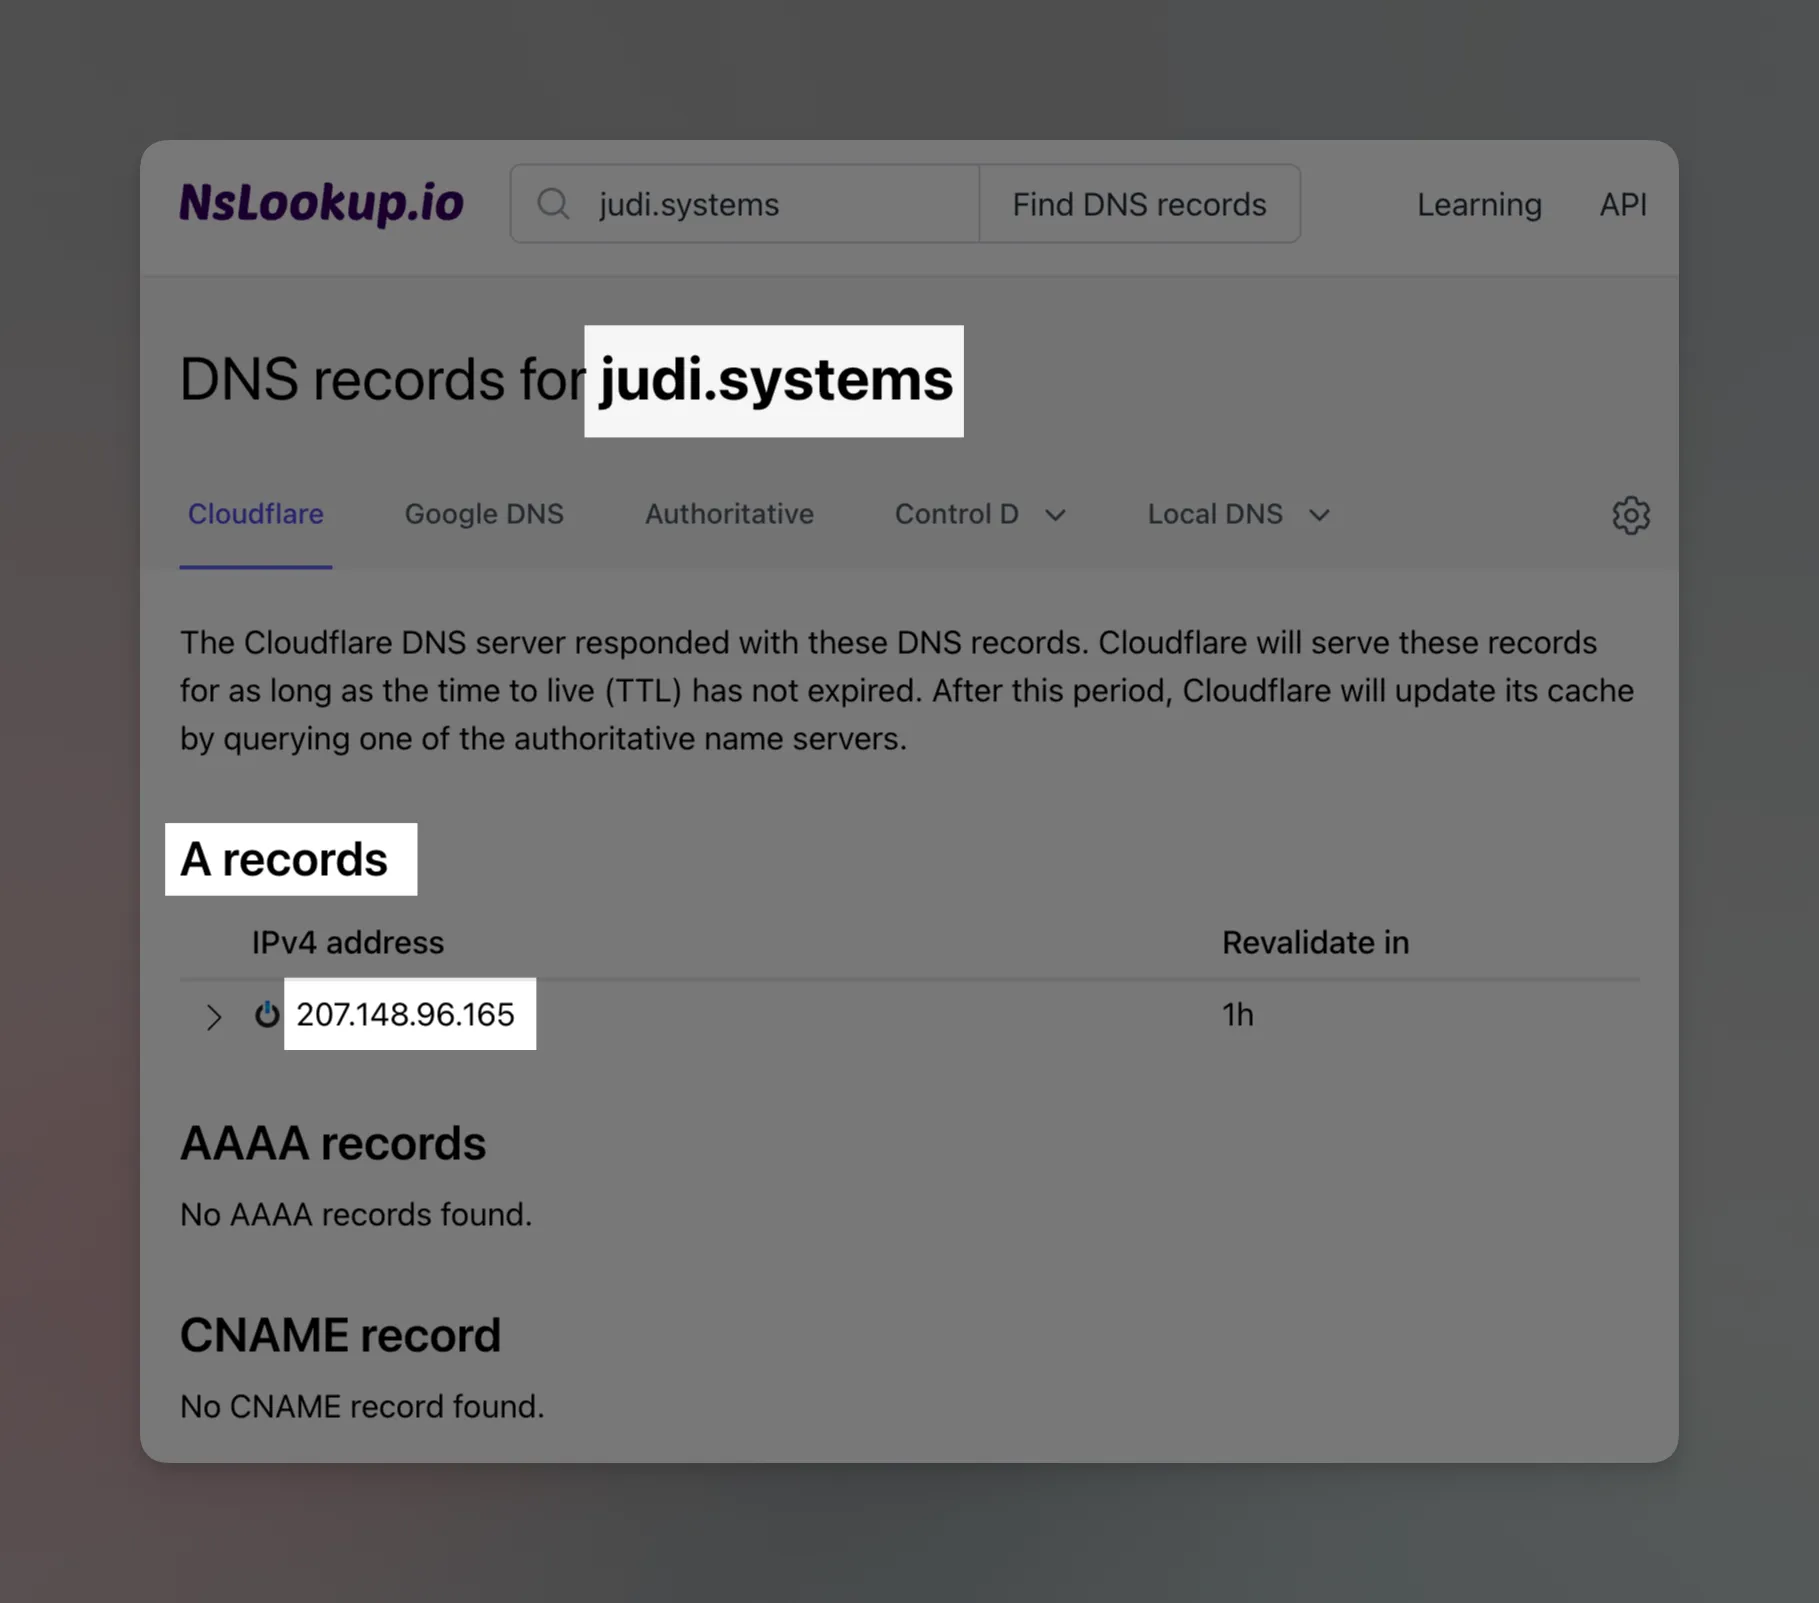Click the CNAME record heading

coord(340,1335)
